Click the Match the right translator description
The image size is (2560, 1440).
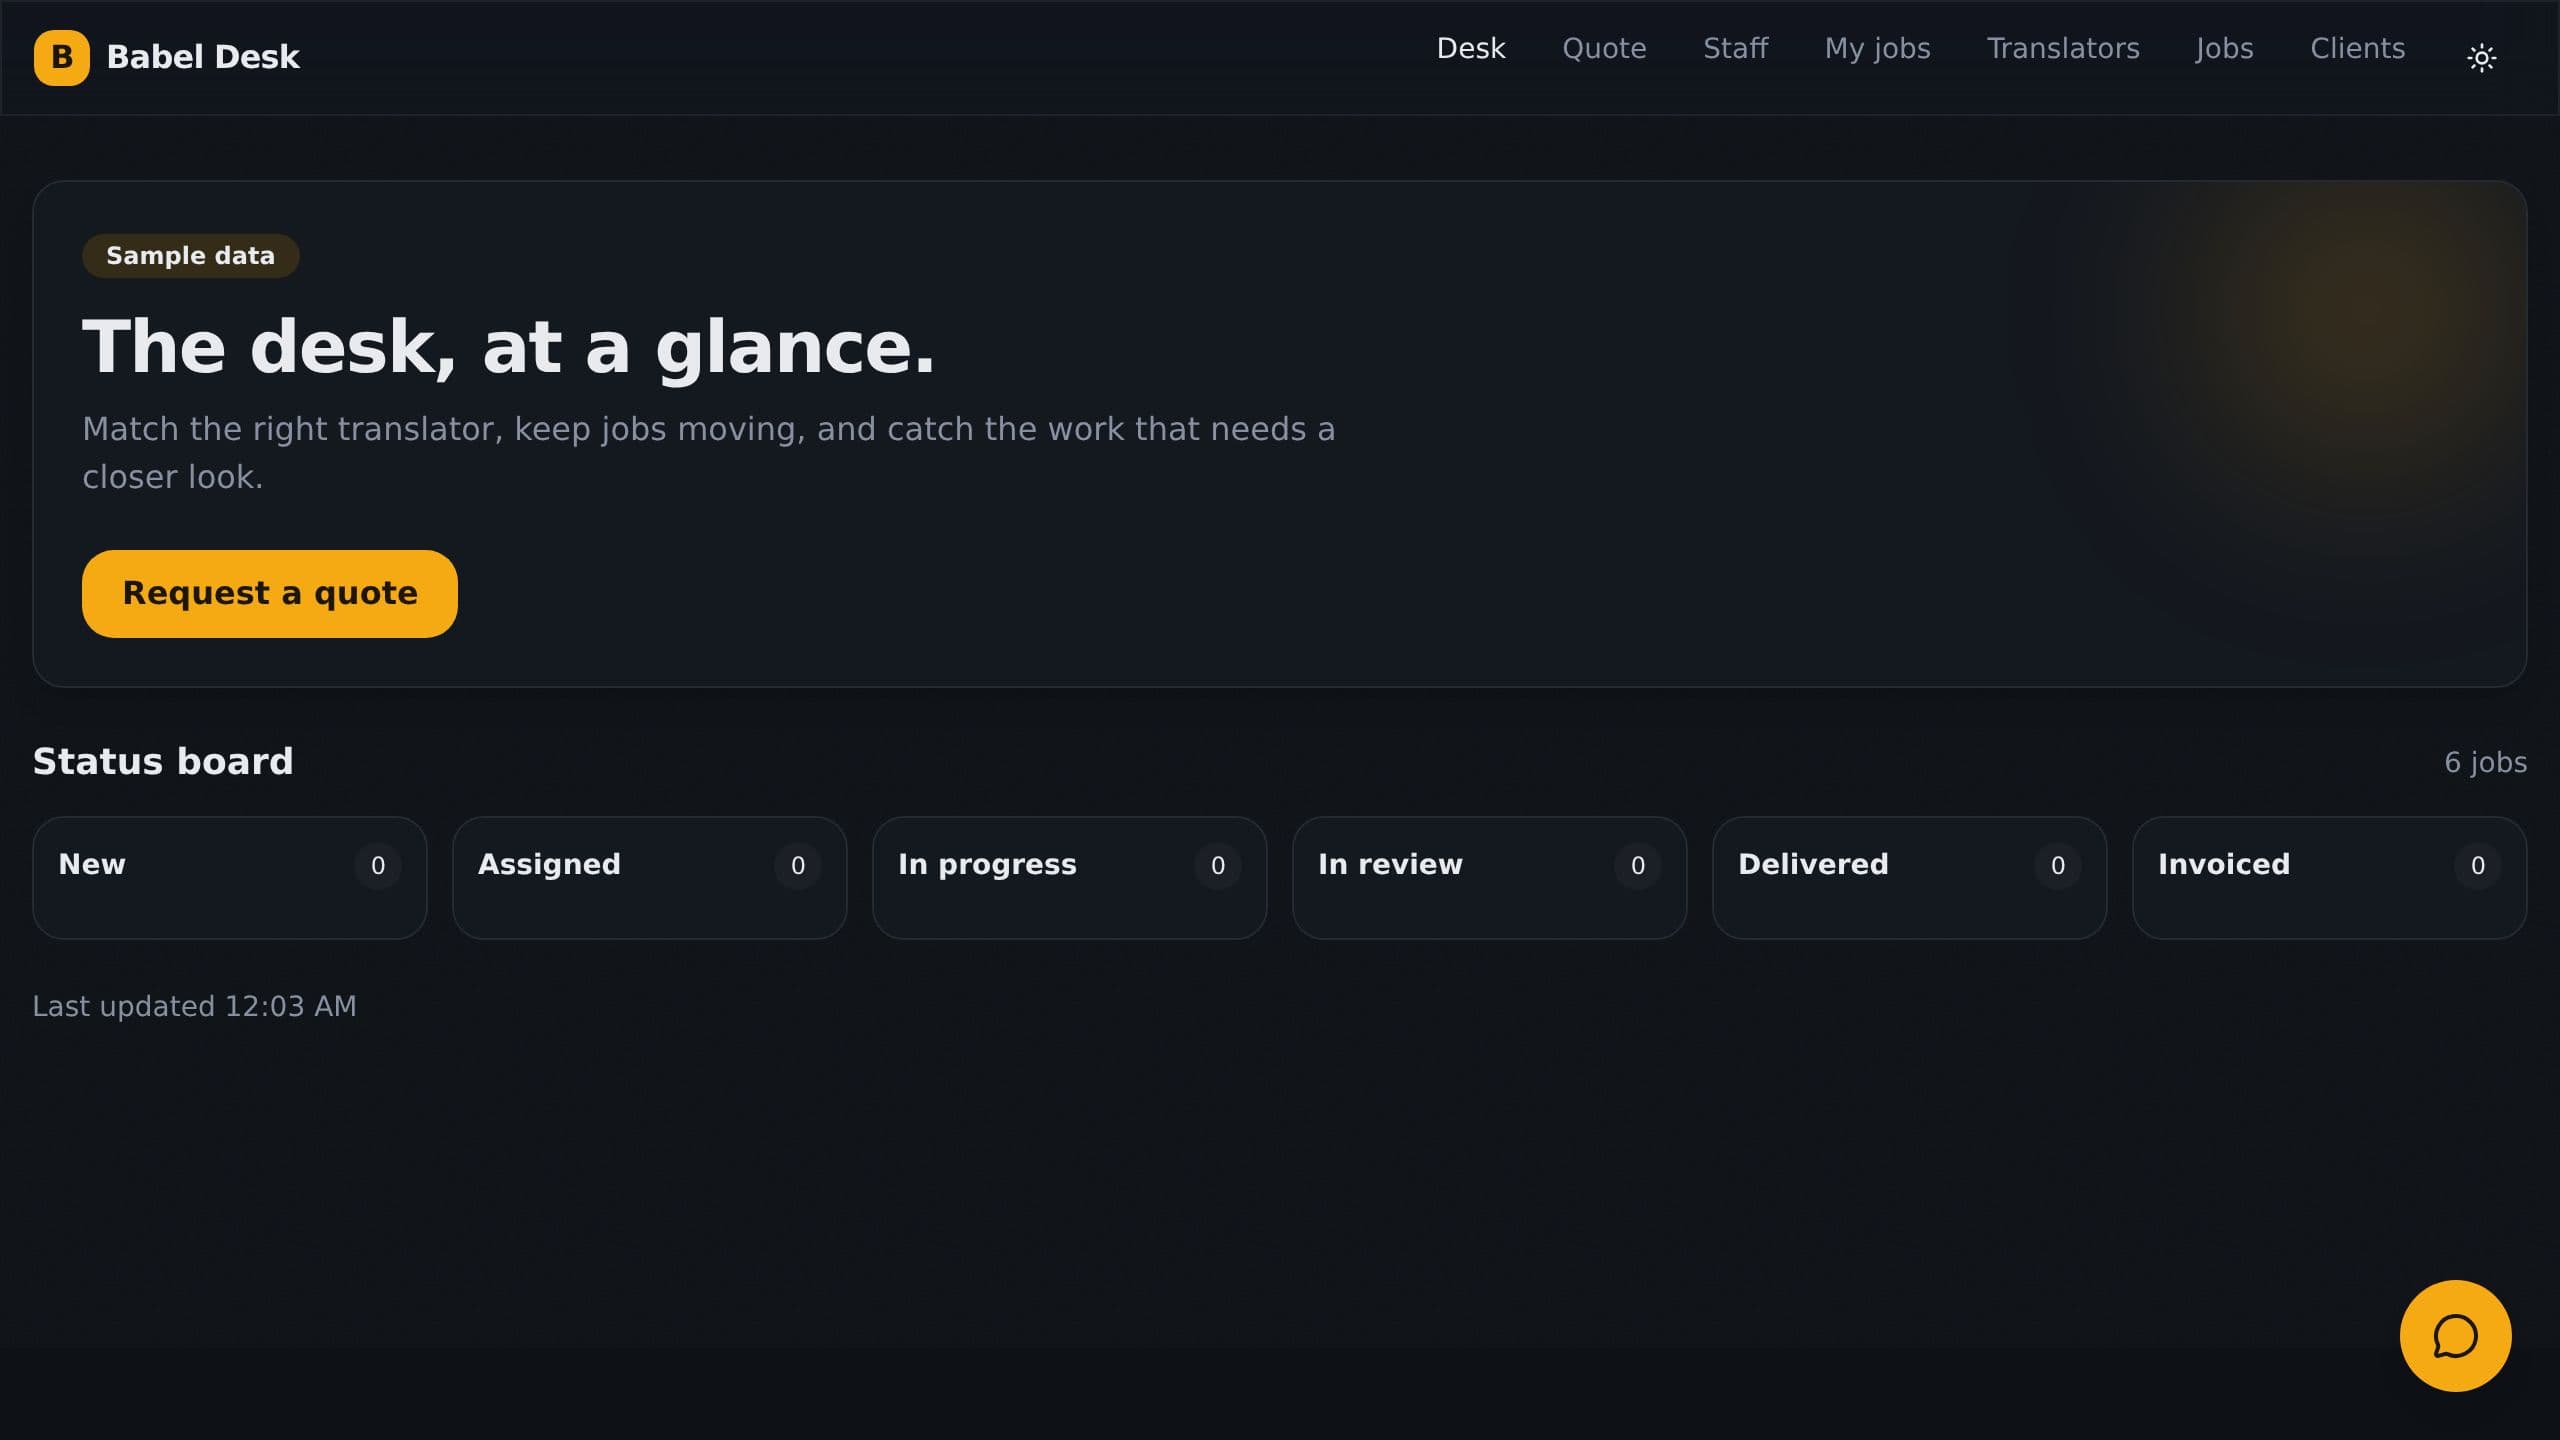708,453
